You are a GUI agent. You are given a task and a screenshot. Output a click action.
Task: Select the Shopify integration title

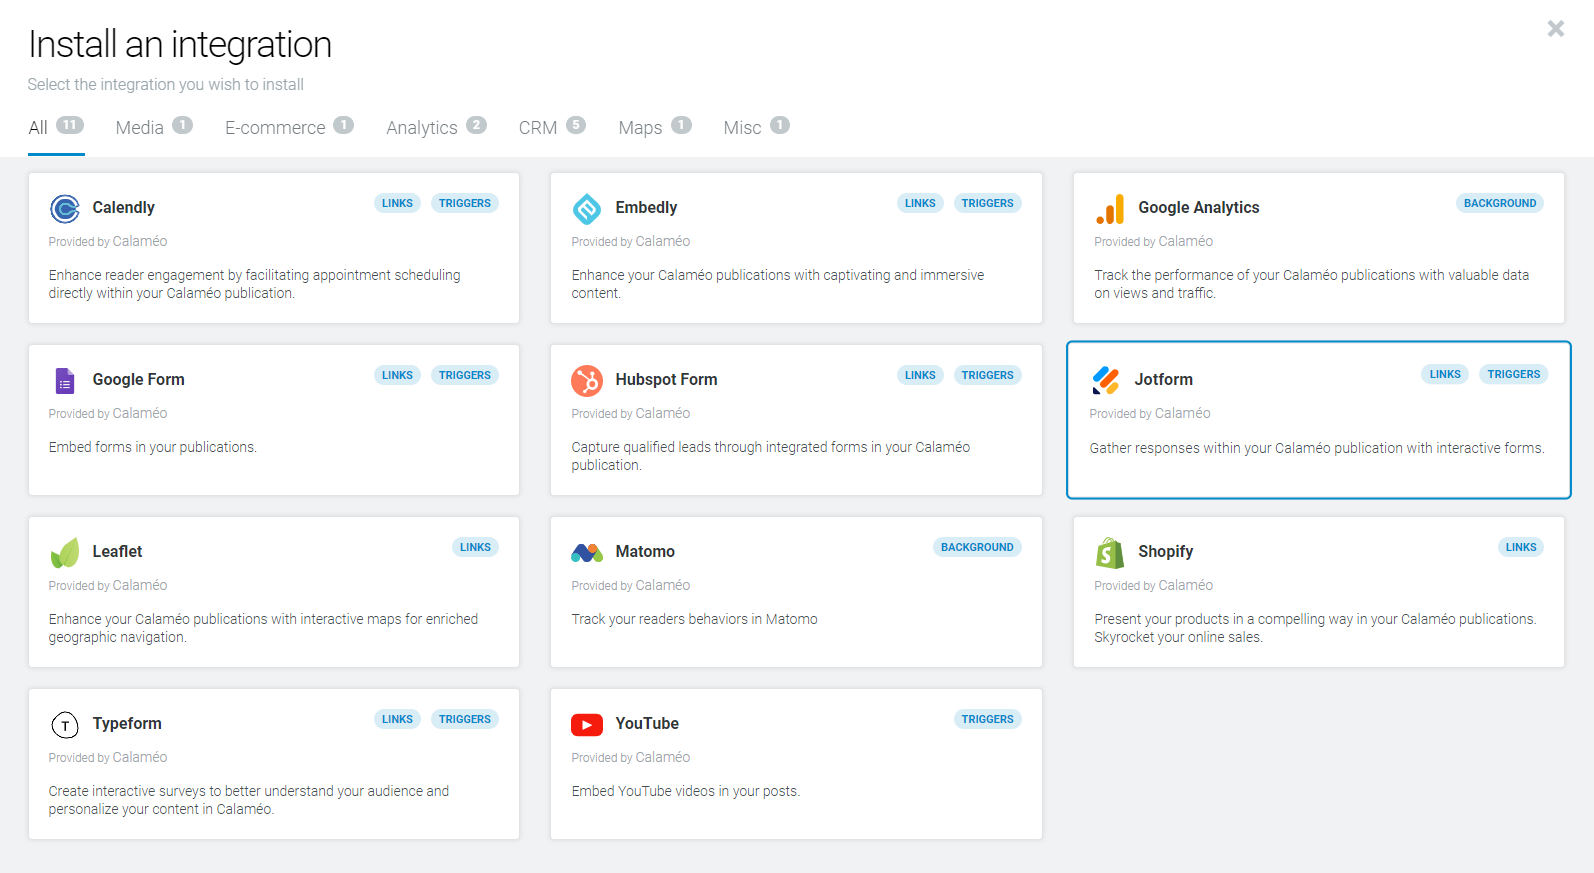(1165, 551)
